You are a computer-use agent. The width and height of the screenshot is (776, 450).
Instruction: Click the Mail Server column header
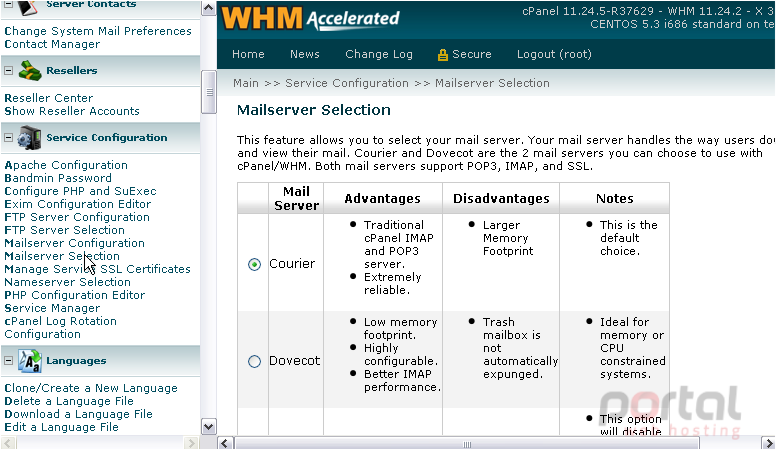pos(296,199)
